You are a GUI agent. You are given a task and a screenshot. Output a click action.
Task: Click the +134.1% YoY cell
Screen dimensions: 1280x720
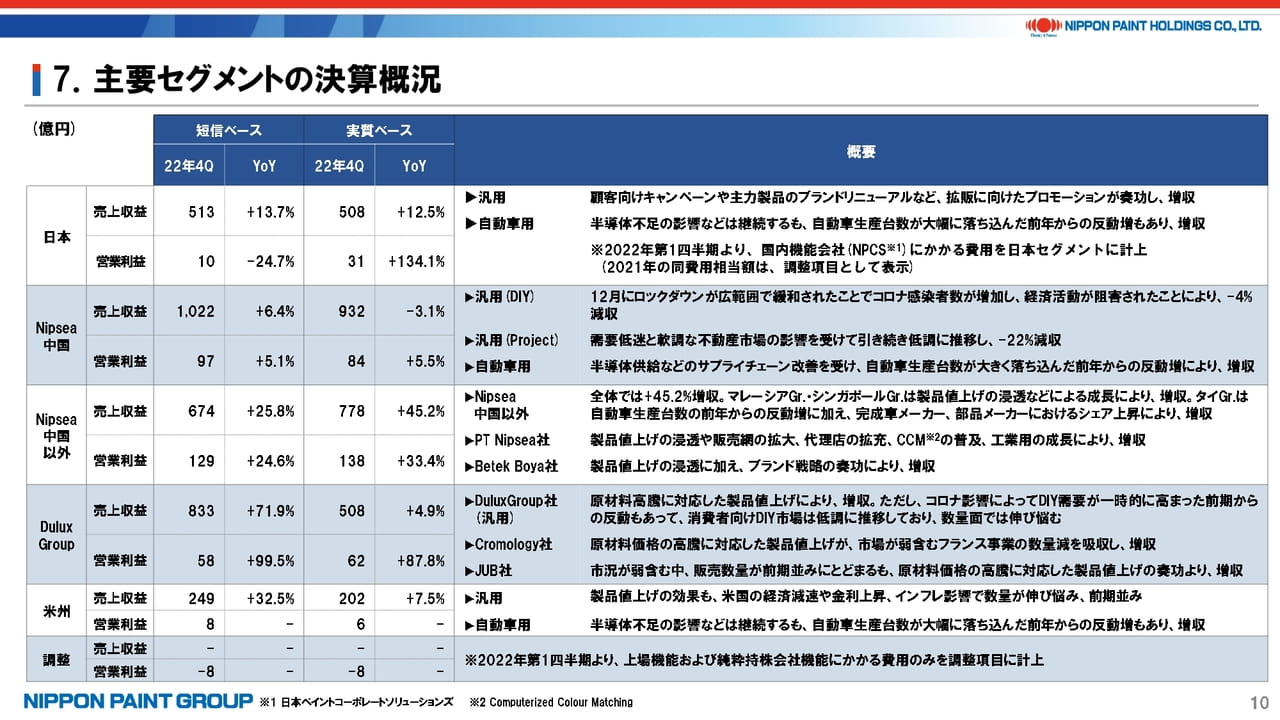pos(414,261)
